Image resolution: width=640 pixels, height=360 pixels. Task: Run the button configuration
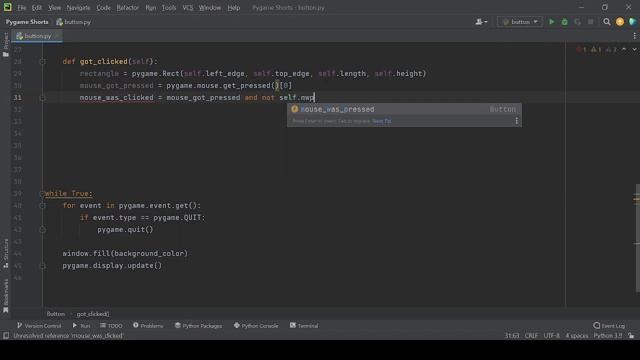click(x=551, y=22)
